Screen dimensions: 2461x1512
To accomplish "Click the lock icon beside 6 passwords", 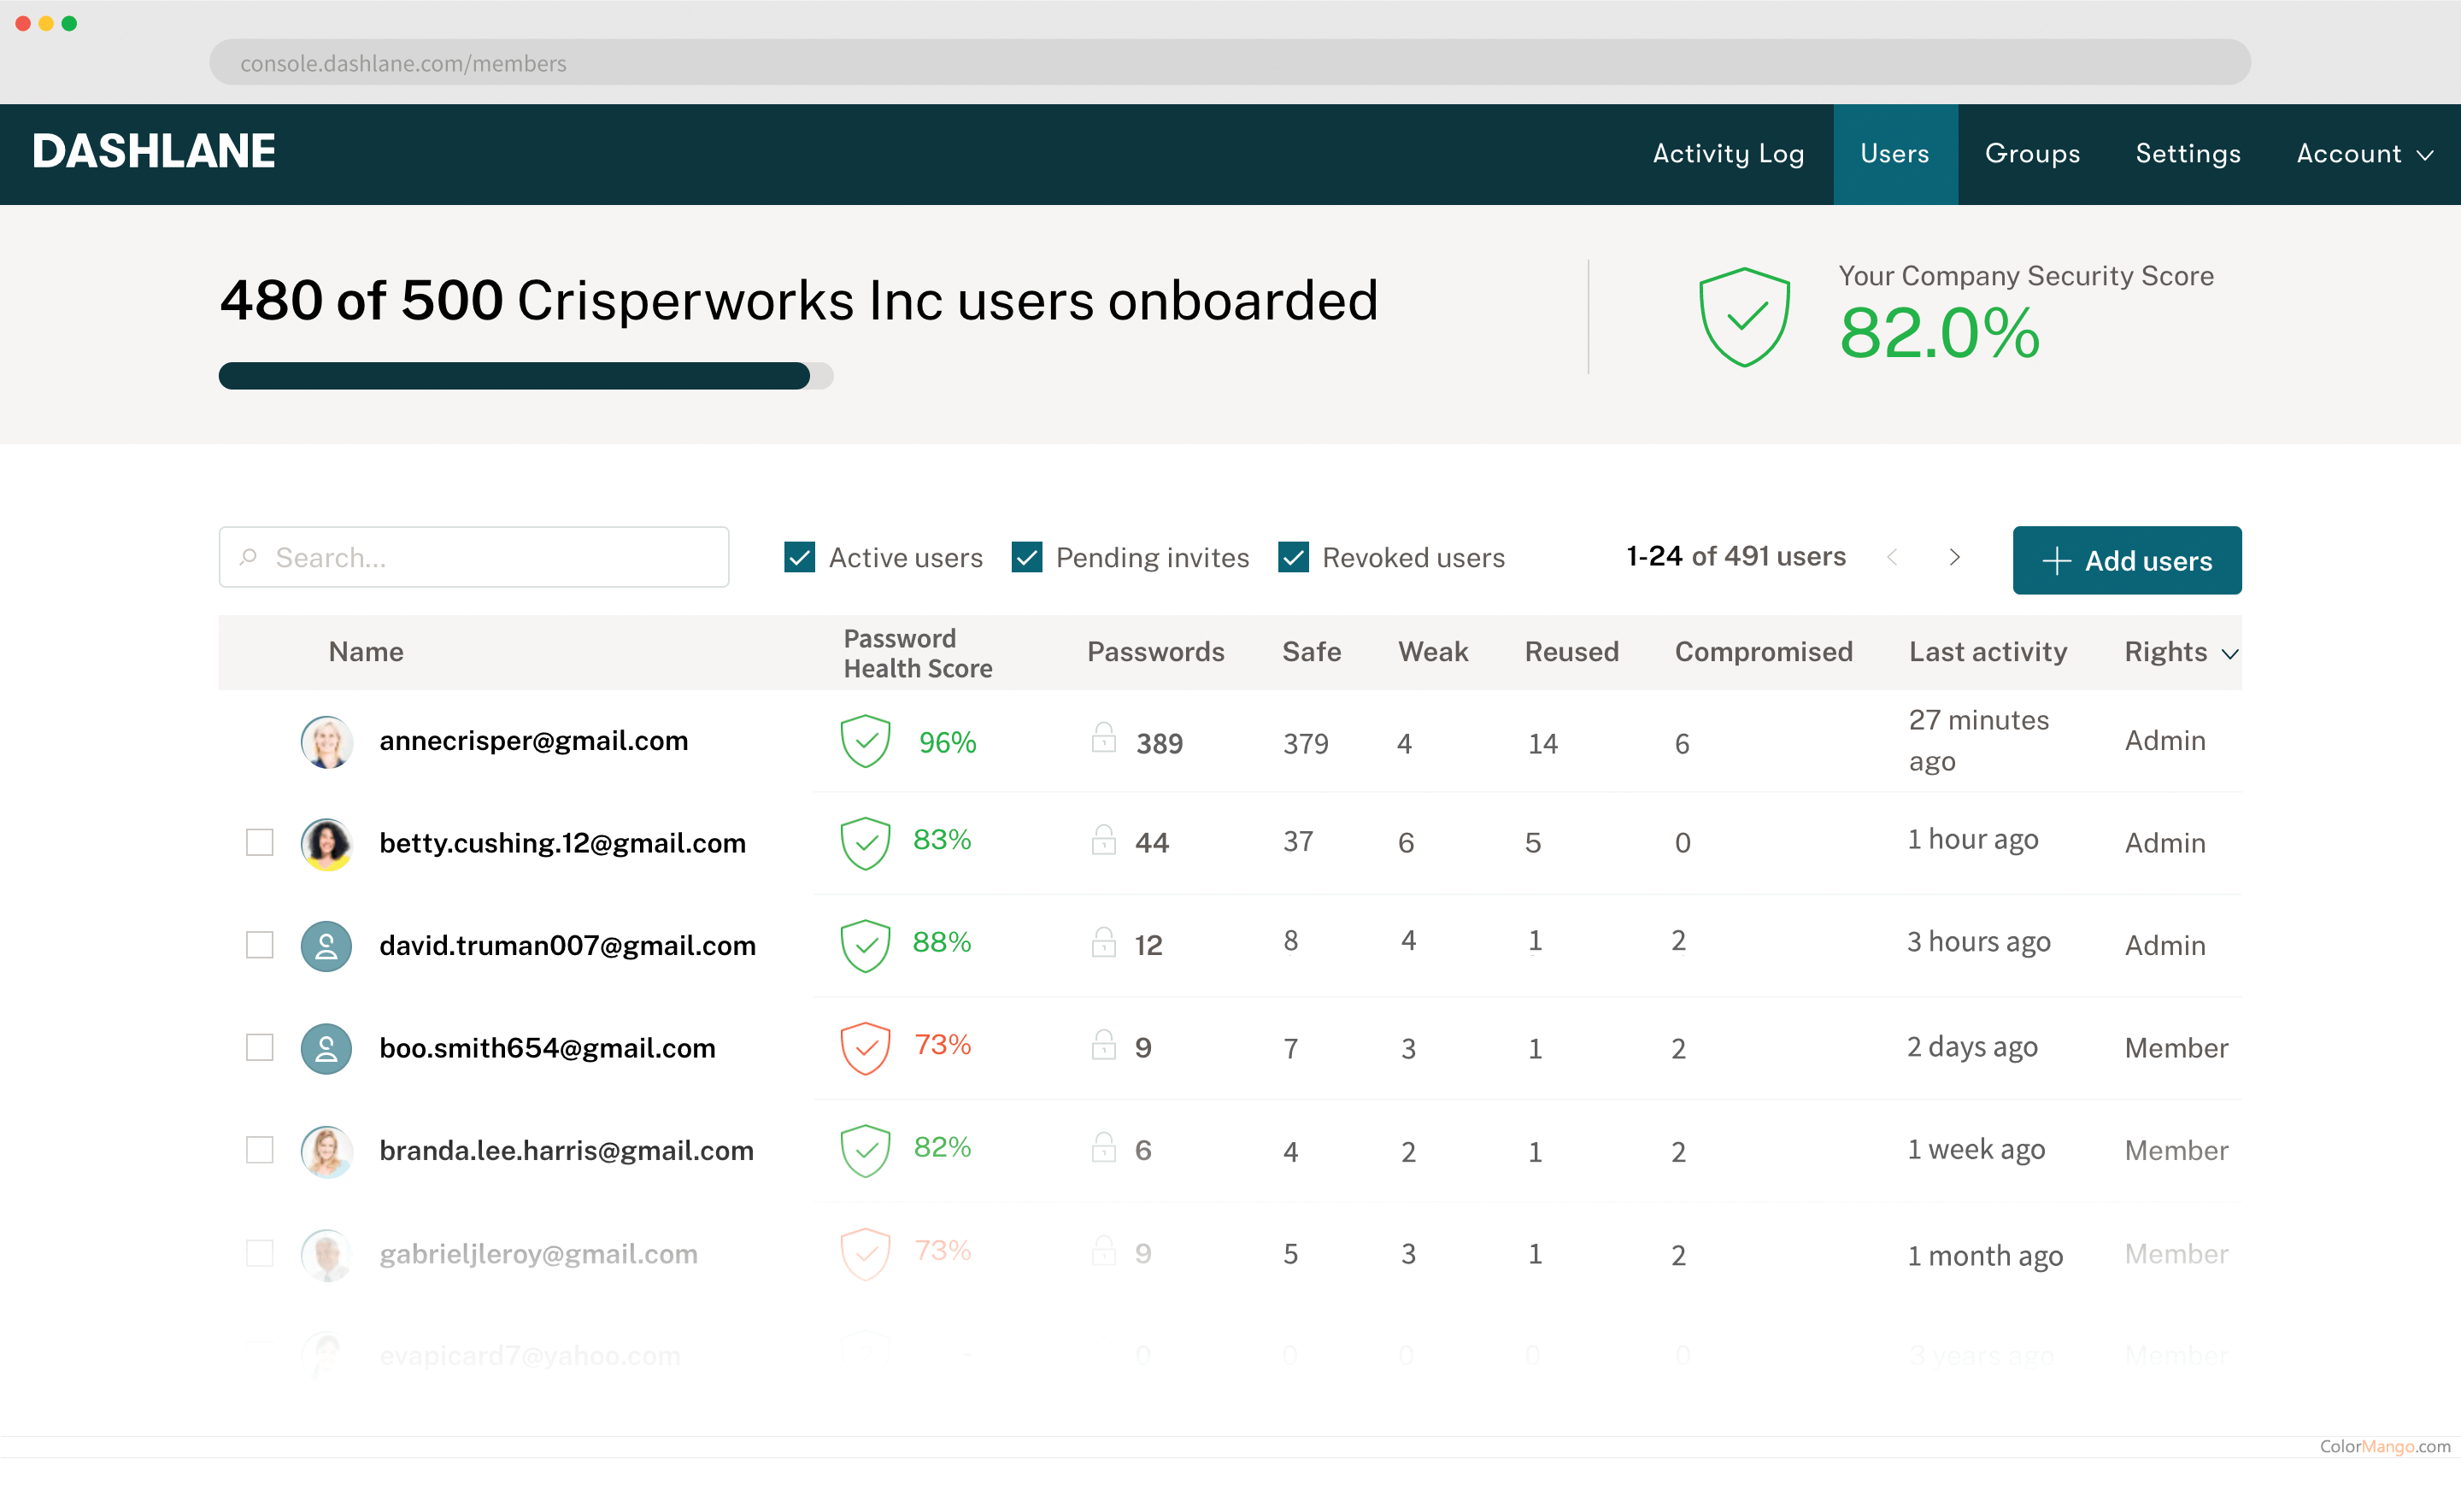I will pos(1103,1148).
